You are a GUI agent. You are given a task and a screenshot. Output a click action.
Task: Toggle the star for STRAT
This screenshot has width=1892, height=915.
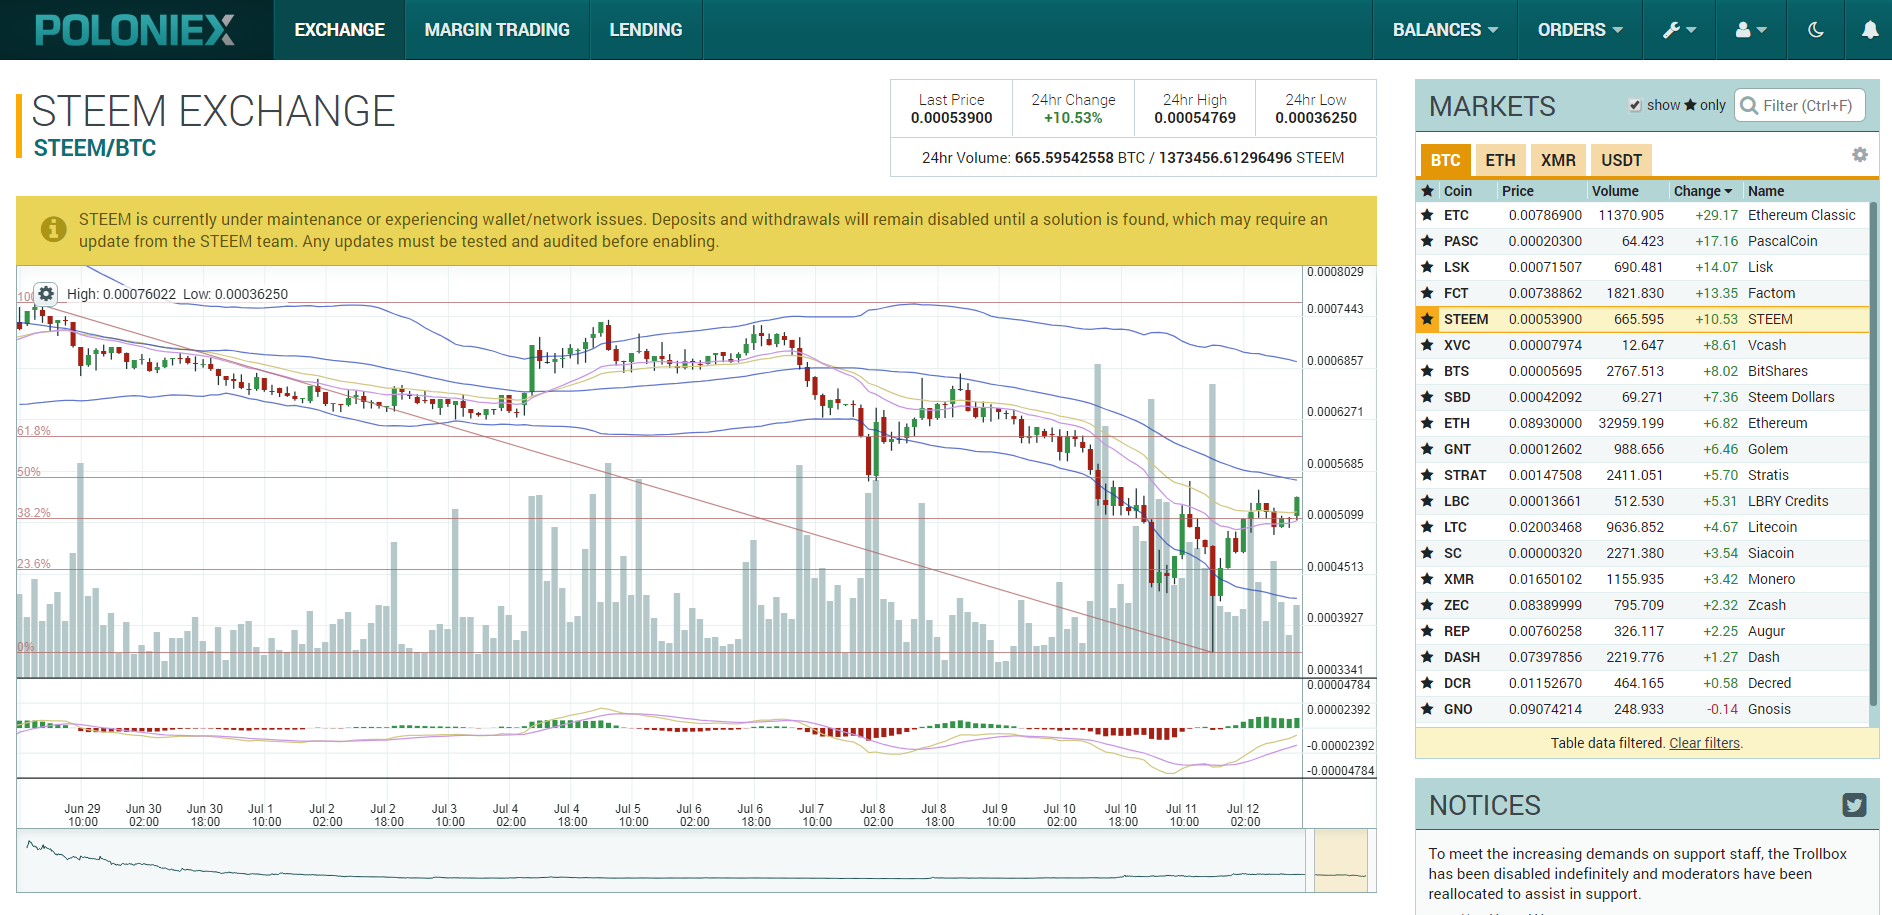click(x=1428, y=475)
